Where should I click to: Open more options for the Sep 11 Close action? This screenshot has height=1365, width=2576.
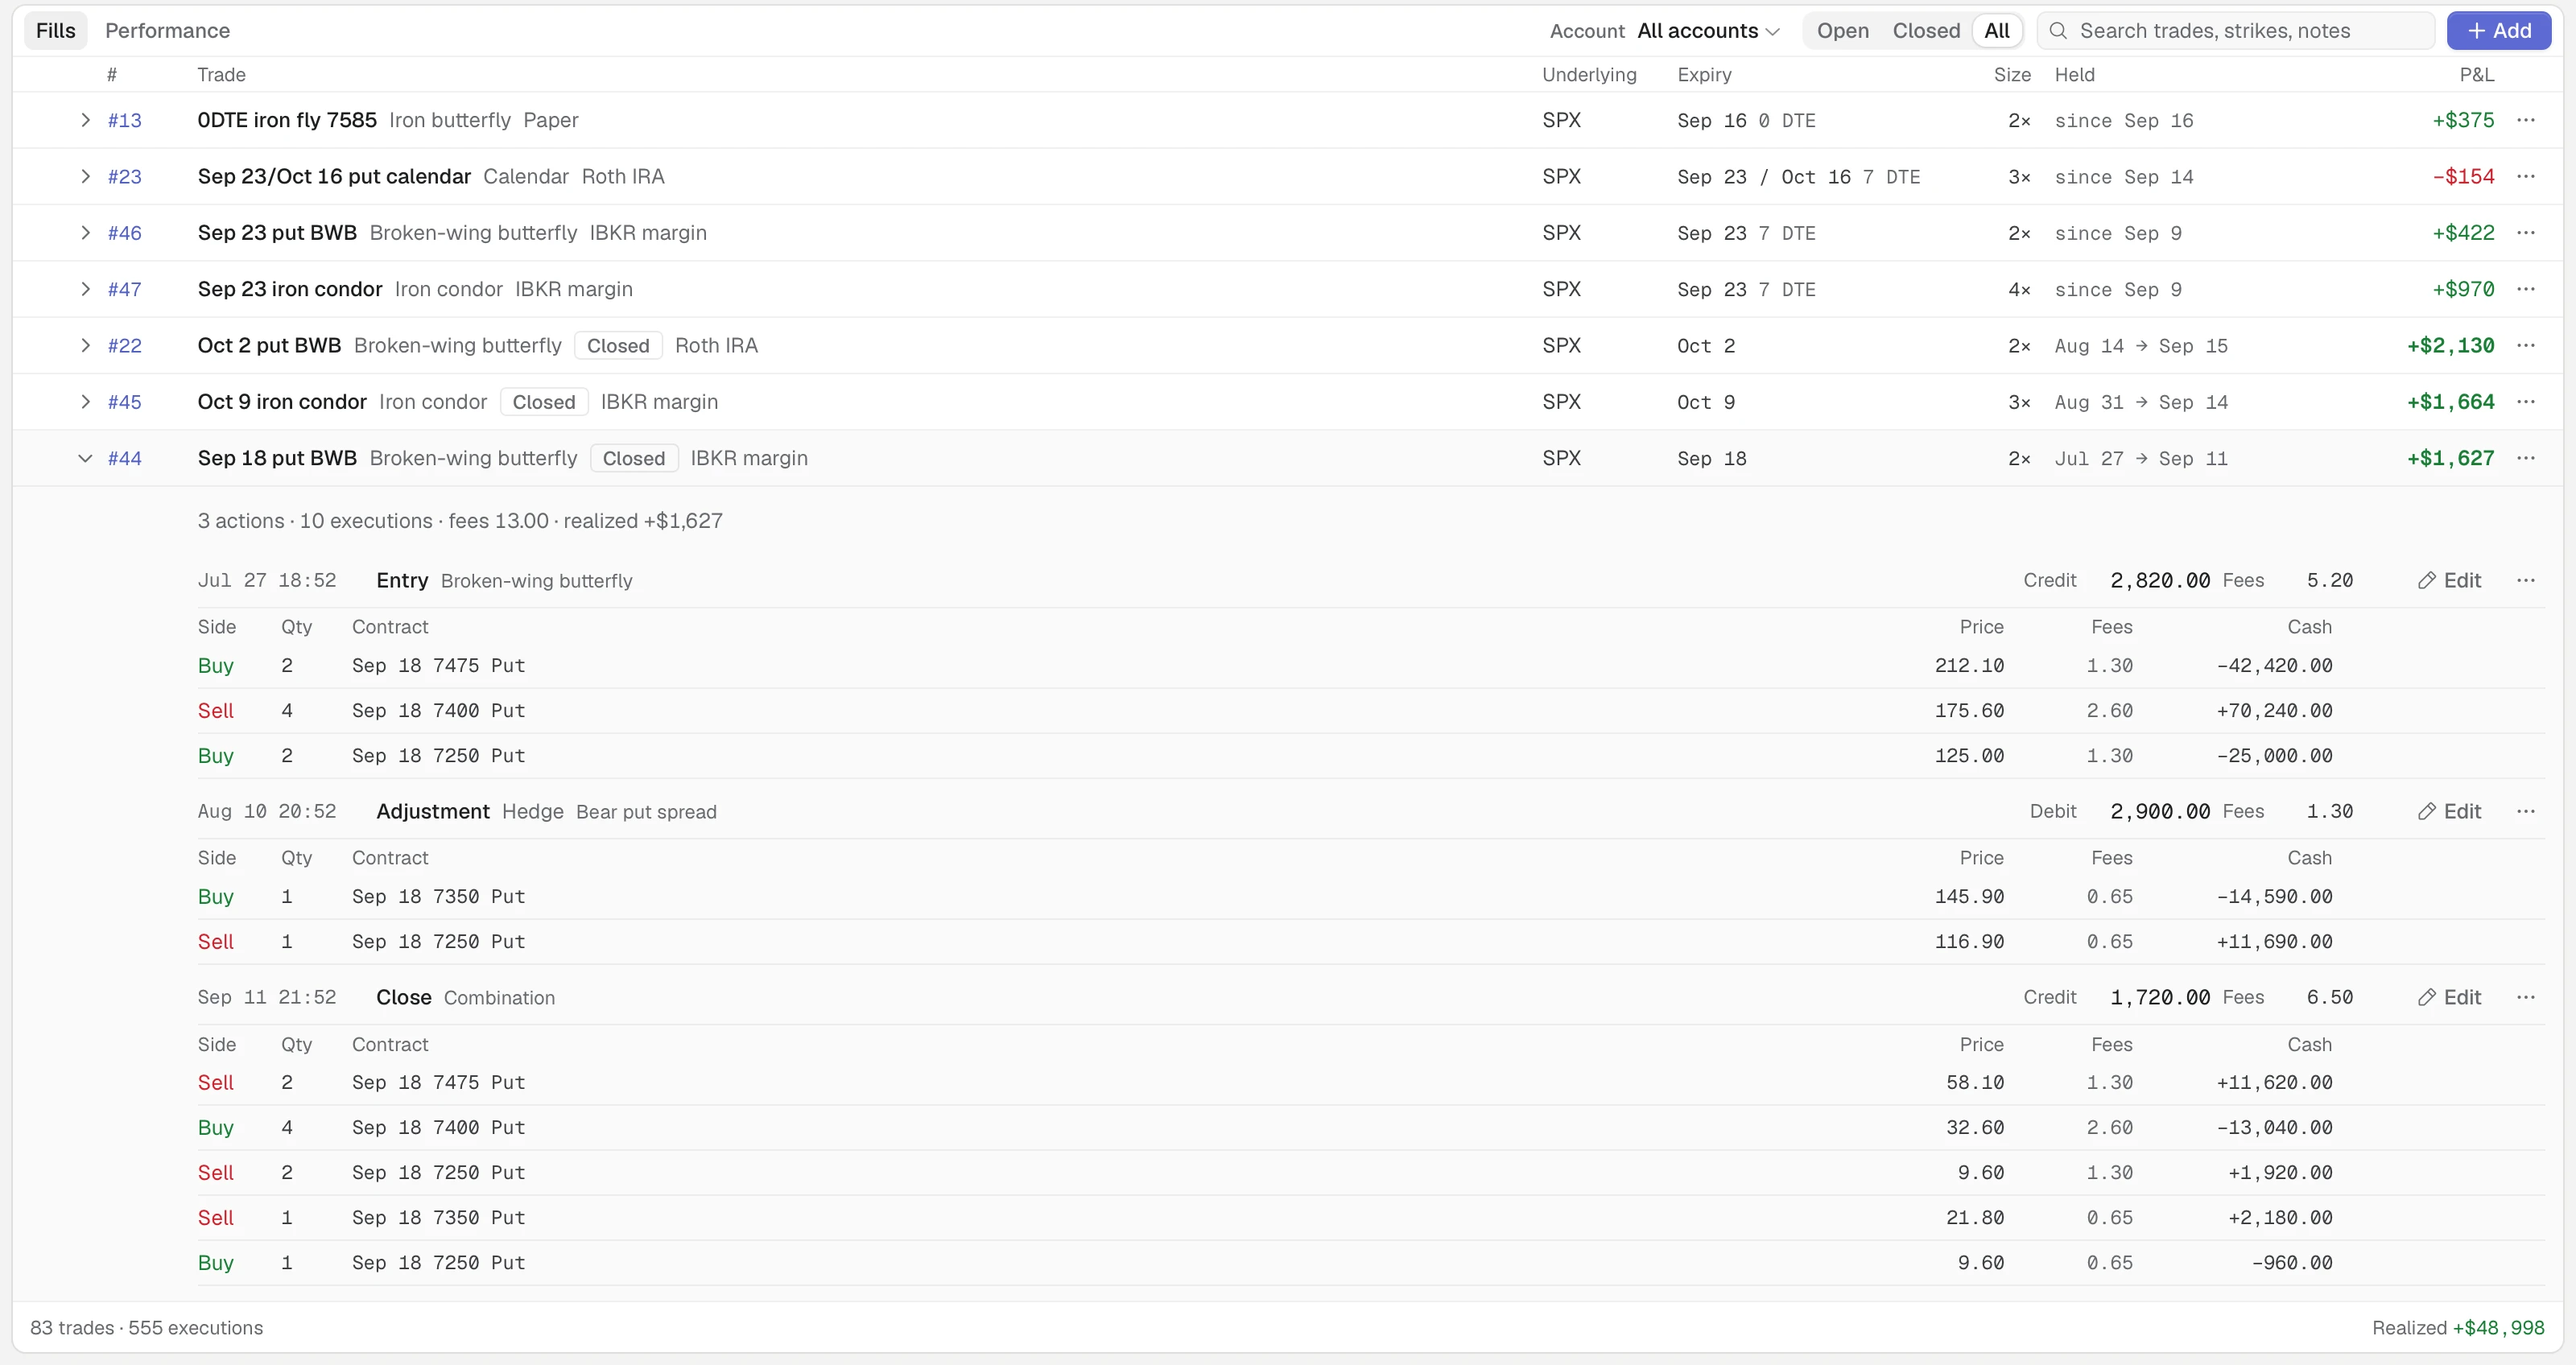coord(2525,997)
